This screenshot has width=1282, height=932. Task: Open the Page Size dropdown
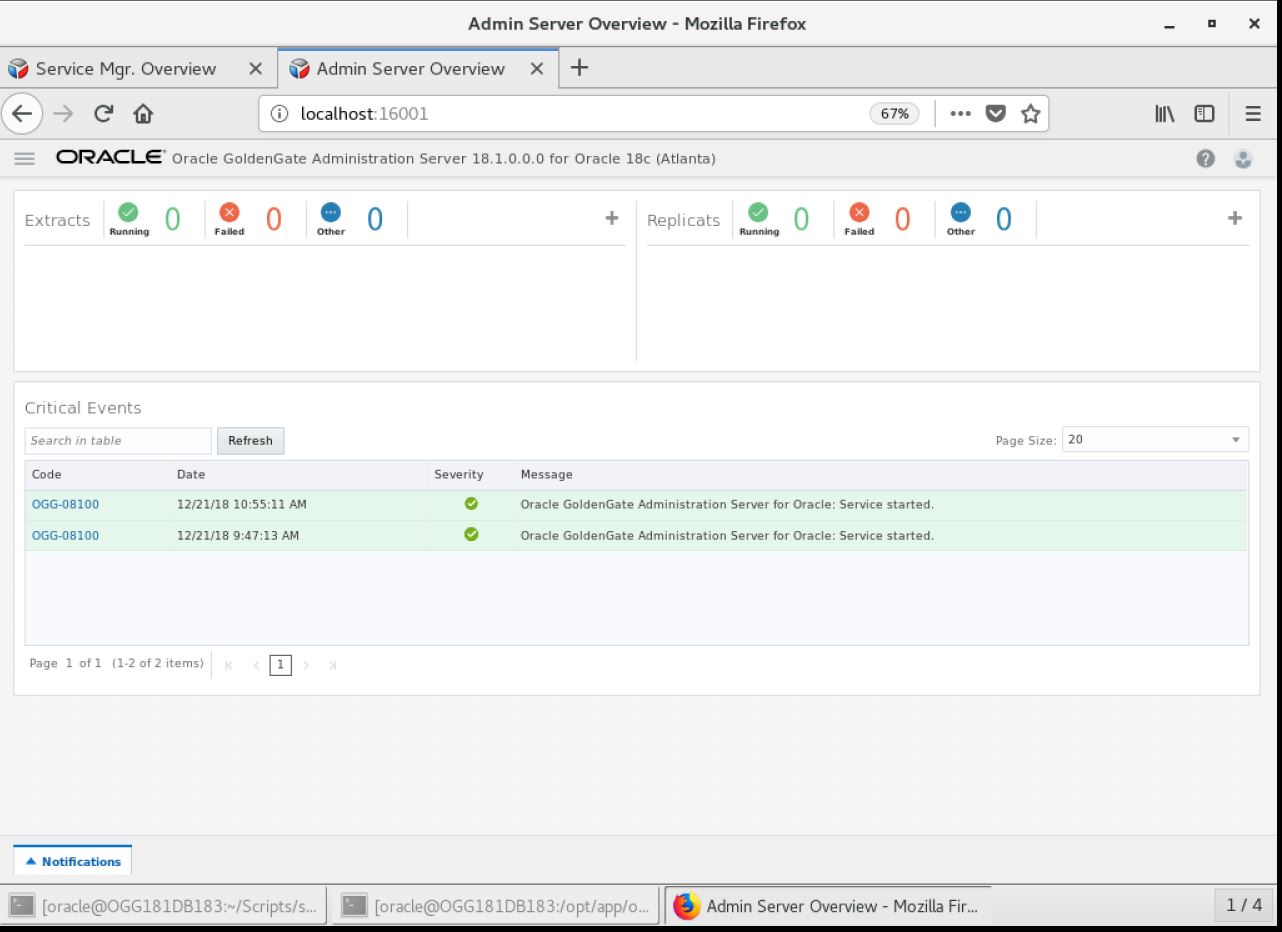1155,440
